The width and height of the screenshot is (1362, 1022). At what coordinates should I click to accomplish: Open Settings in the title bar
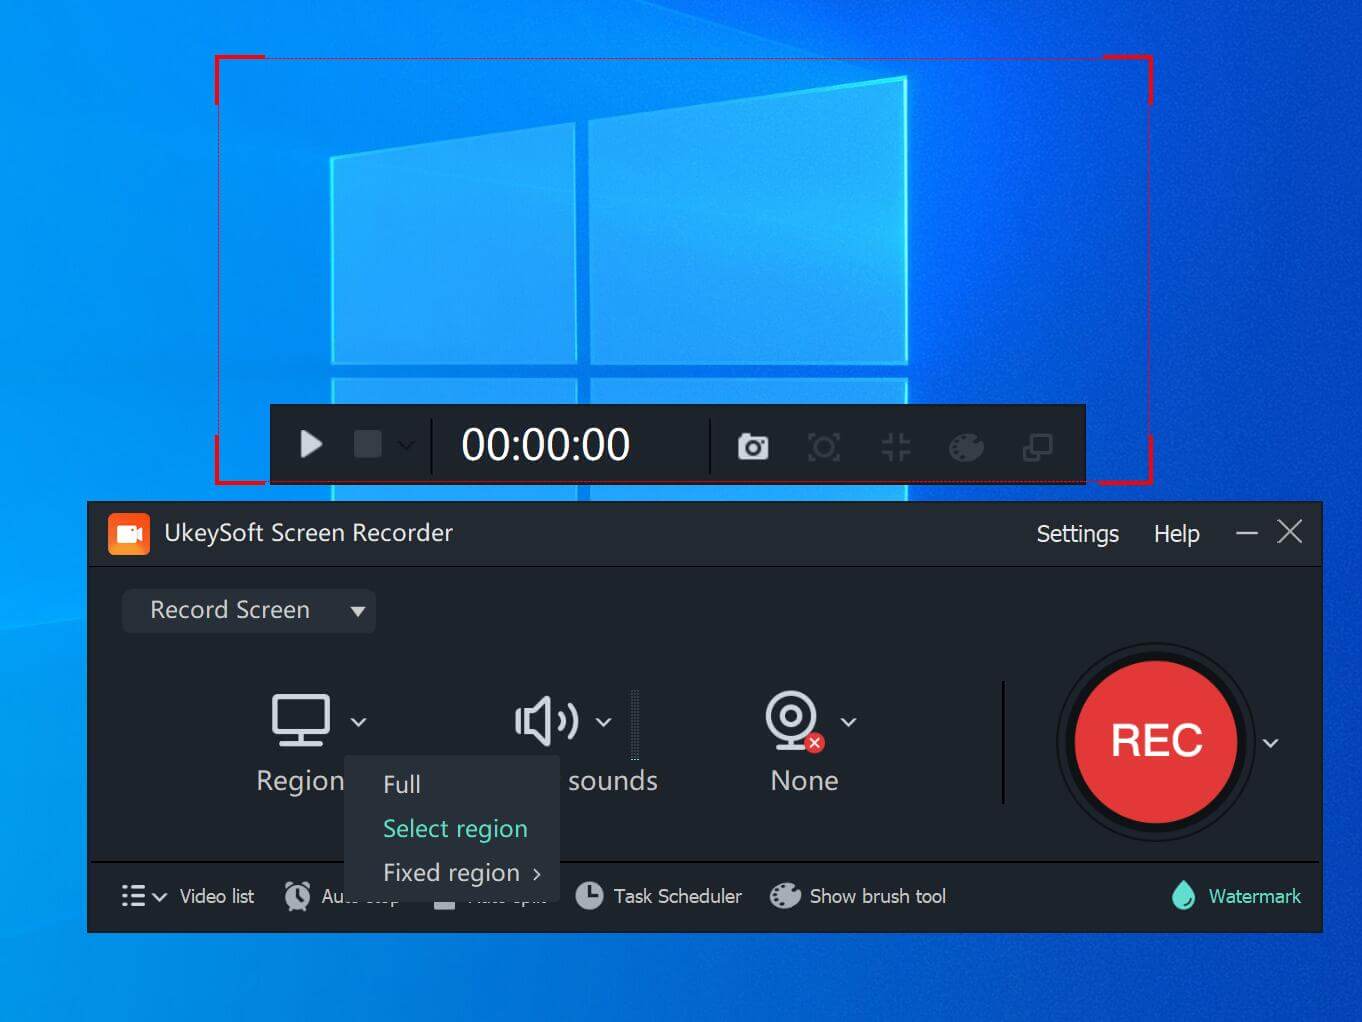coord(1077,534)
